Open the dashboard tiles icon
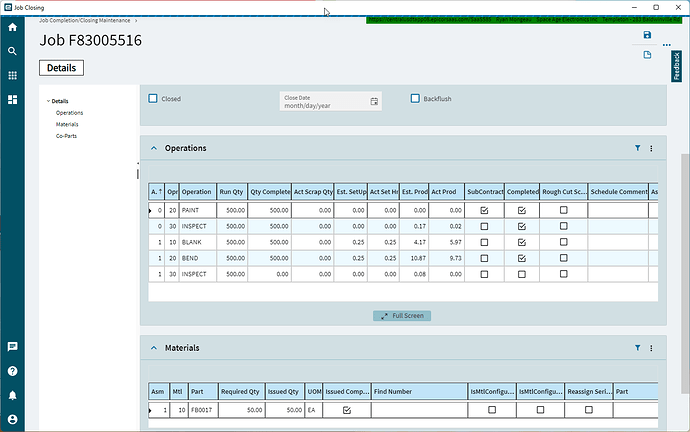This screenshot has width=690, height=432. tap(12, 100)
